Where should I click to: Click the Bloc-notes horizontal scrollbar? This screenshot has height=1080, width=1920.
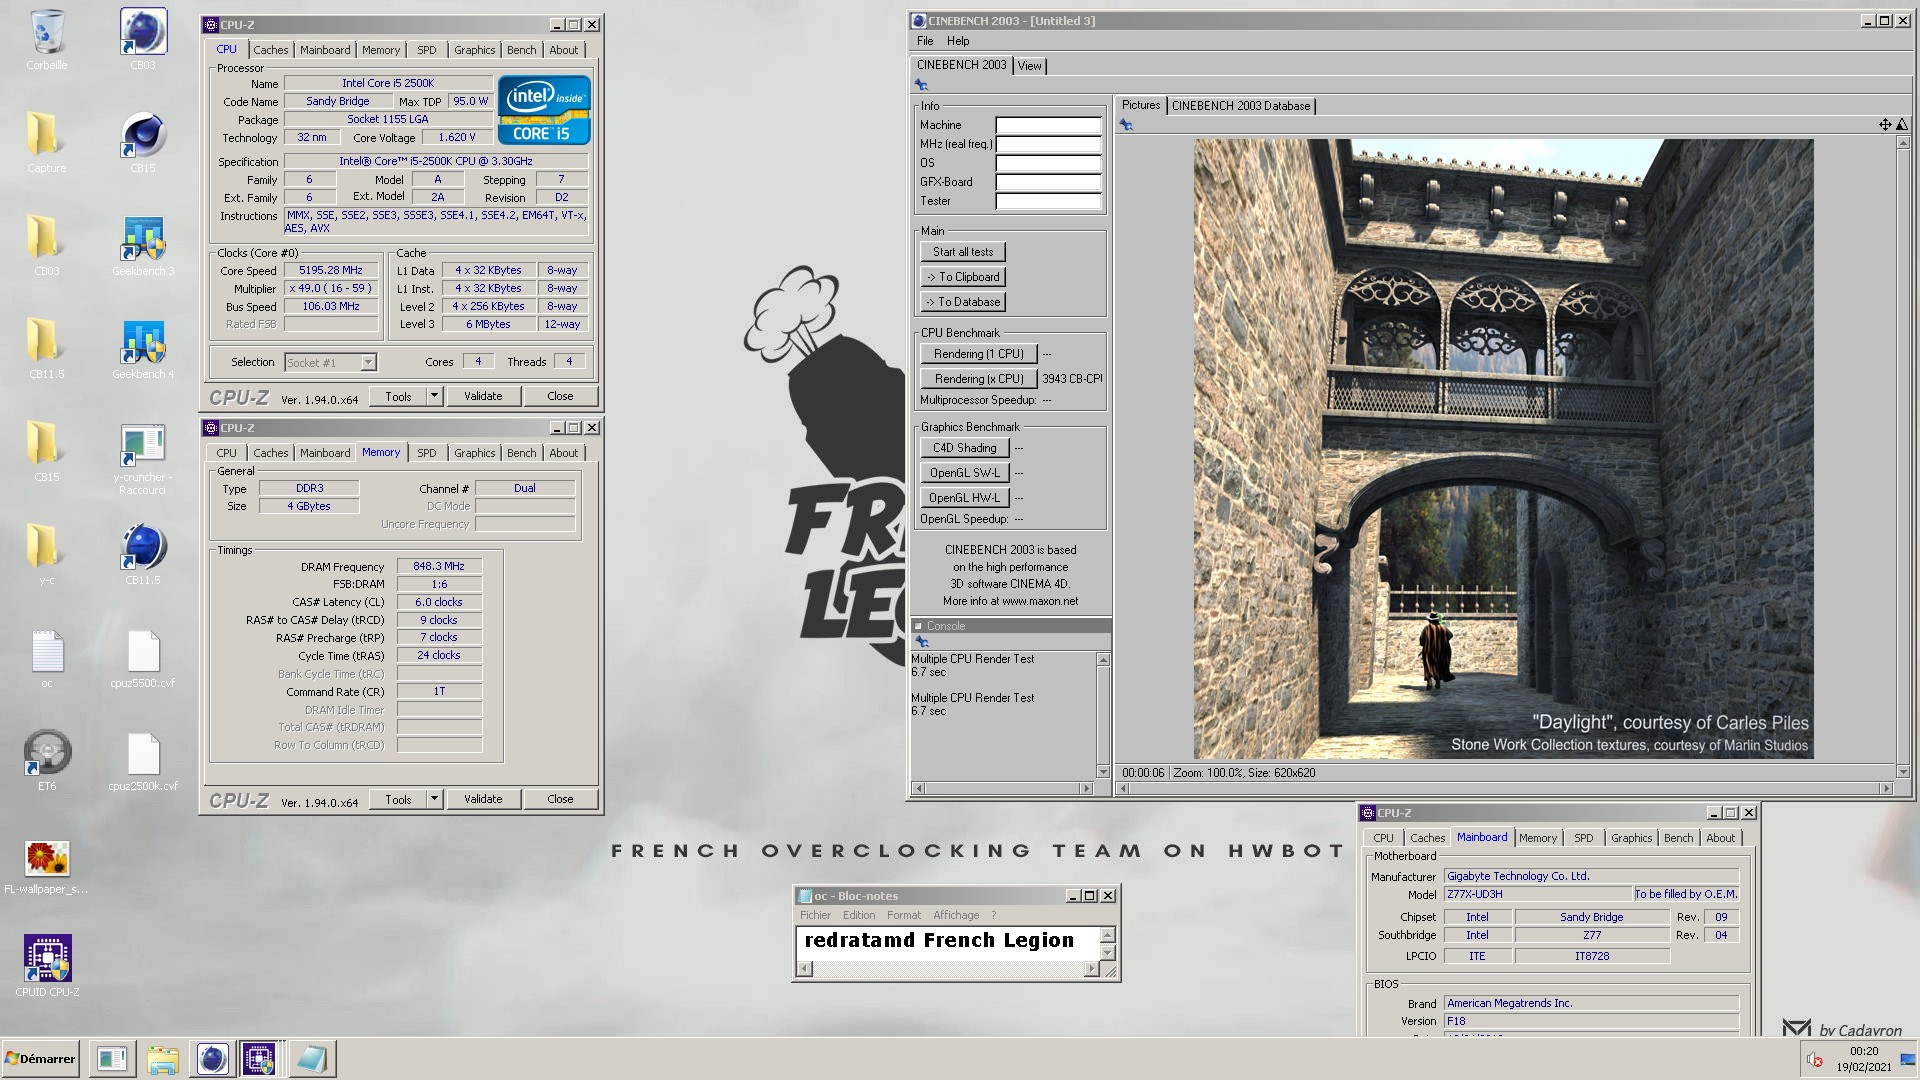[950, 969]
